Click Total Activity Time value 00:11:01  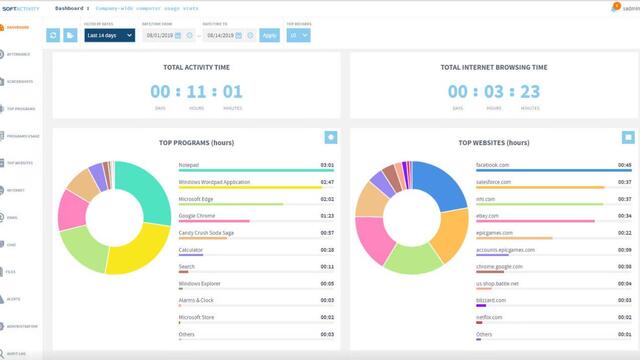tap(196, 91)
